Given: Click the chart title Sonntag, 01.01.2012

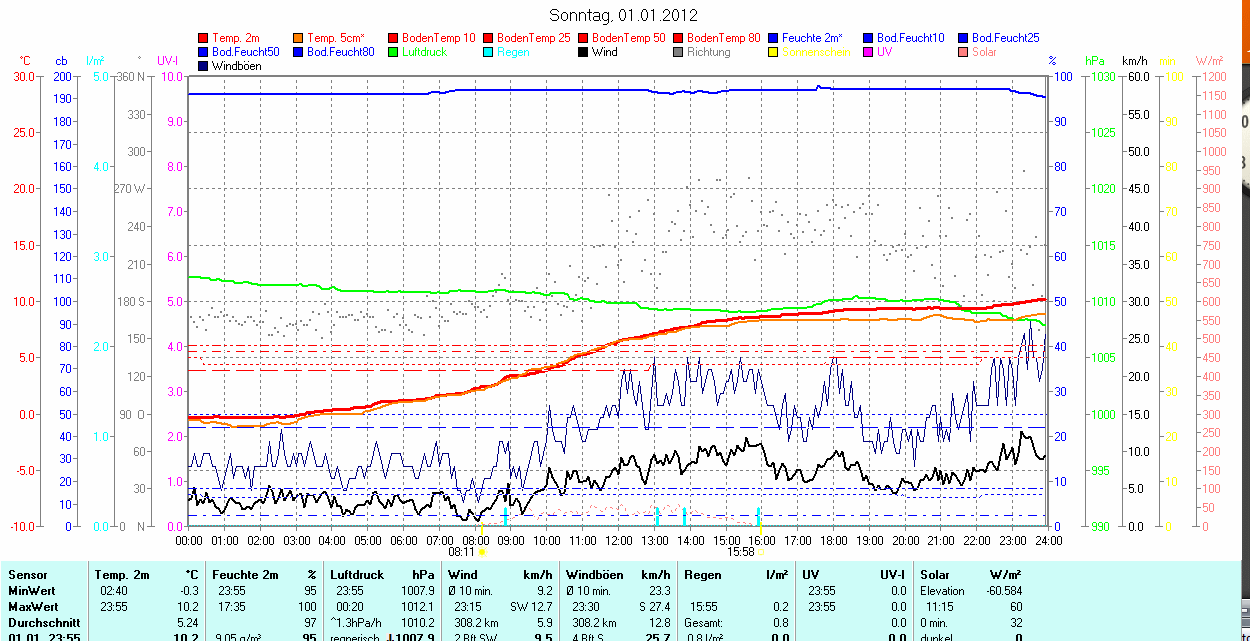Looking at the screenshot, I should [x=624, y=15].
